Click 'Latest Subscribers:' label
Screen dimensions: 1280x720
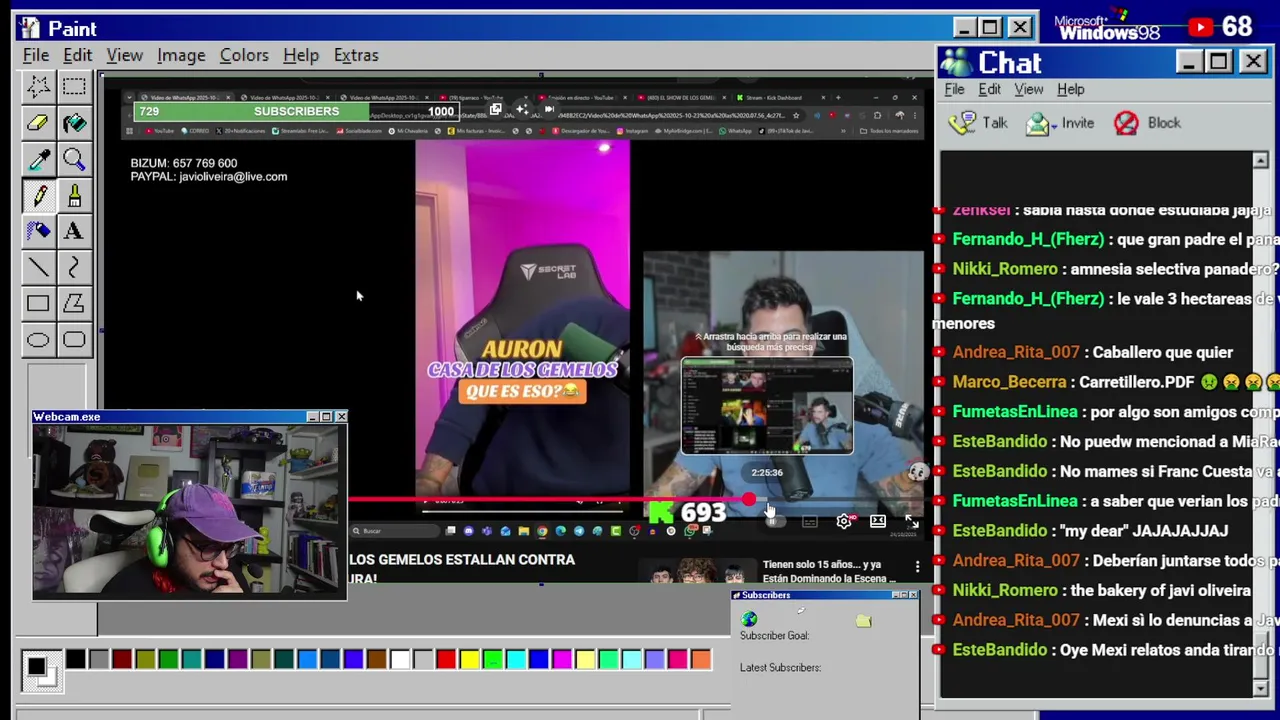point(780,668)
